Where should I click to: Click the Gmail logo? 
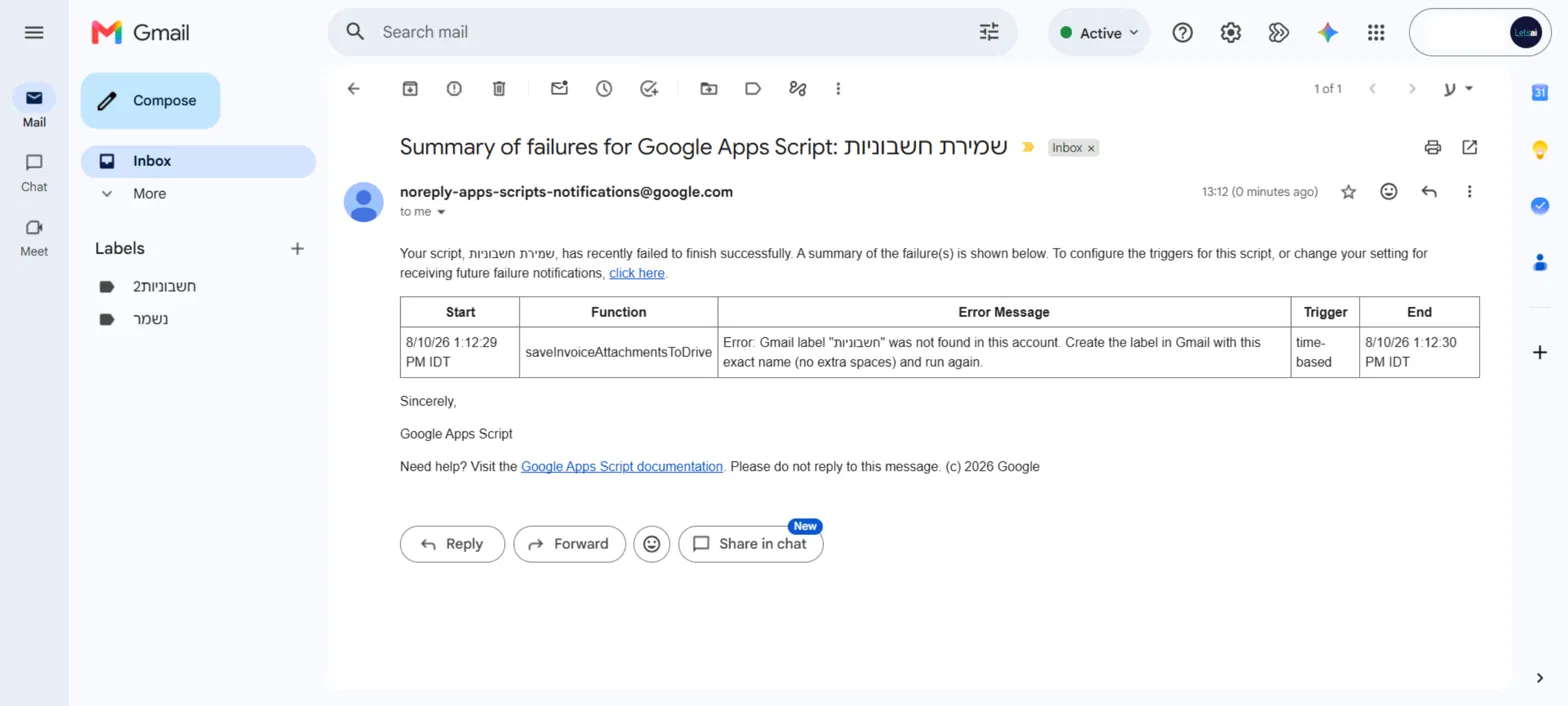tap(140, 32)
